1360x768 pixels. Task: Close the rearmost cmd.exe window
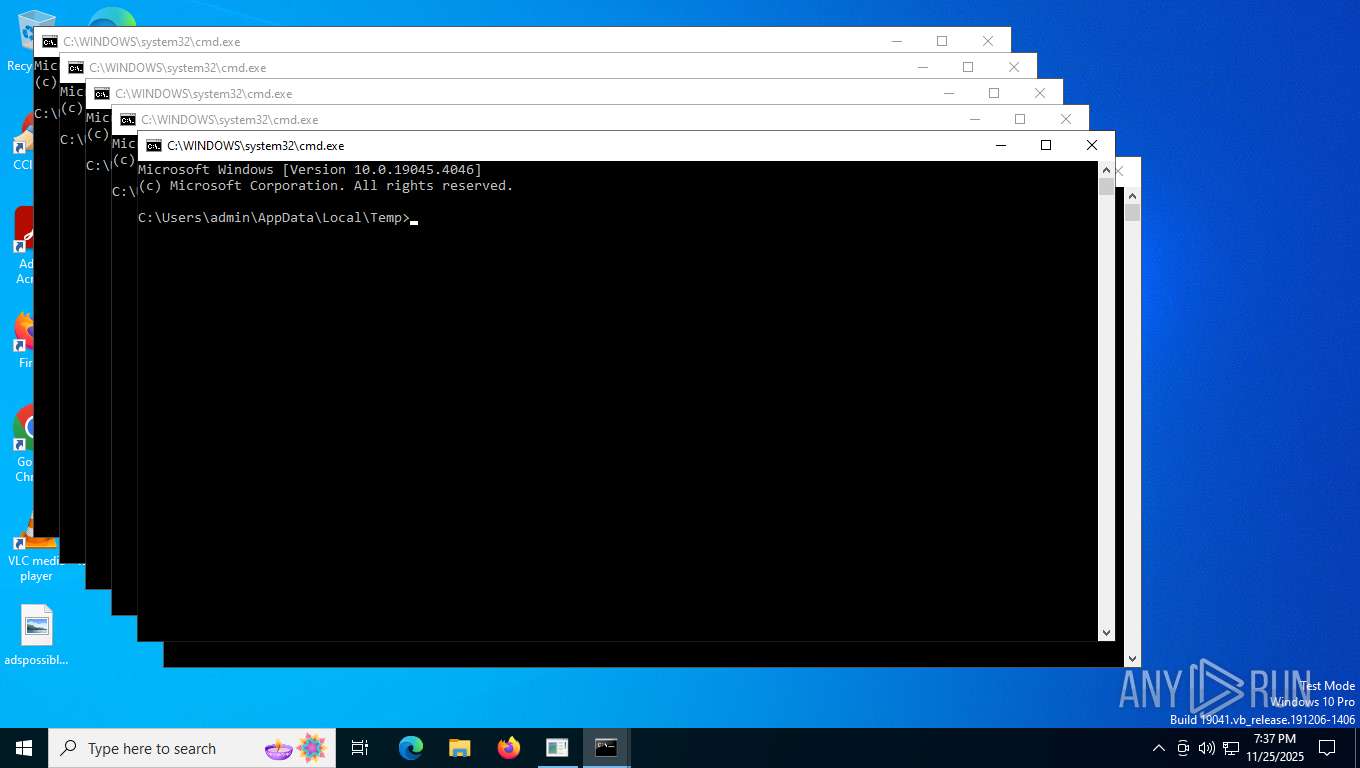(x=988, y=41)
